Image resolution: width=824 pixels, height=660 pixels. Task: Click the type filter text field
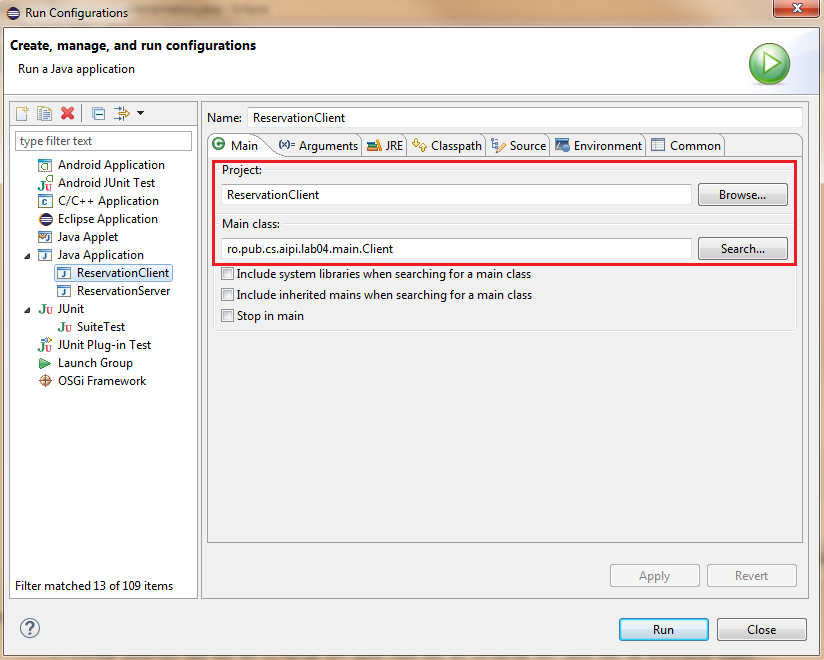104,141
